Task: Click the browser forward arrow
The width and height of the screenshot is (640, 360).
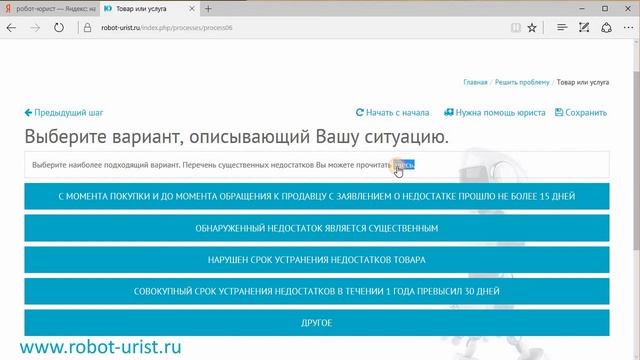Action: 36,28
